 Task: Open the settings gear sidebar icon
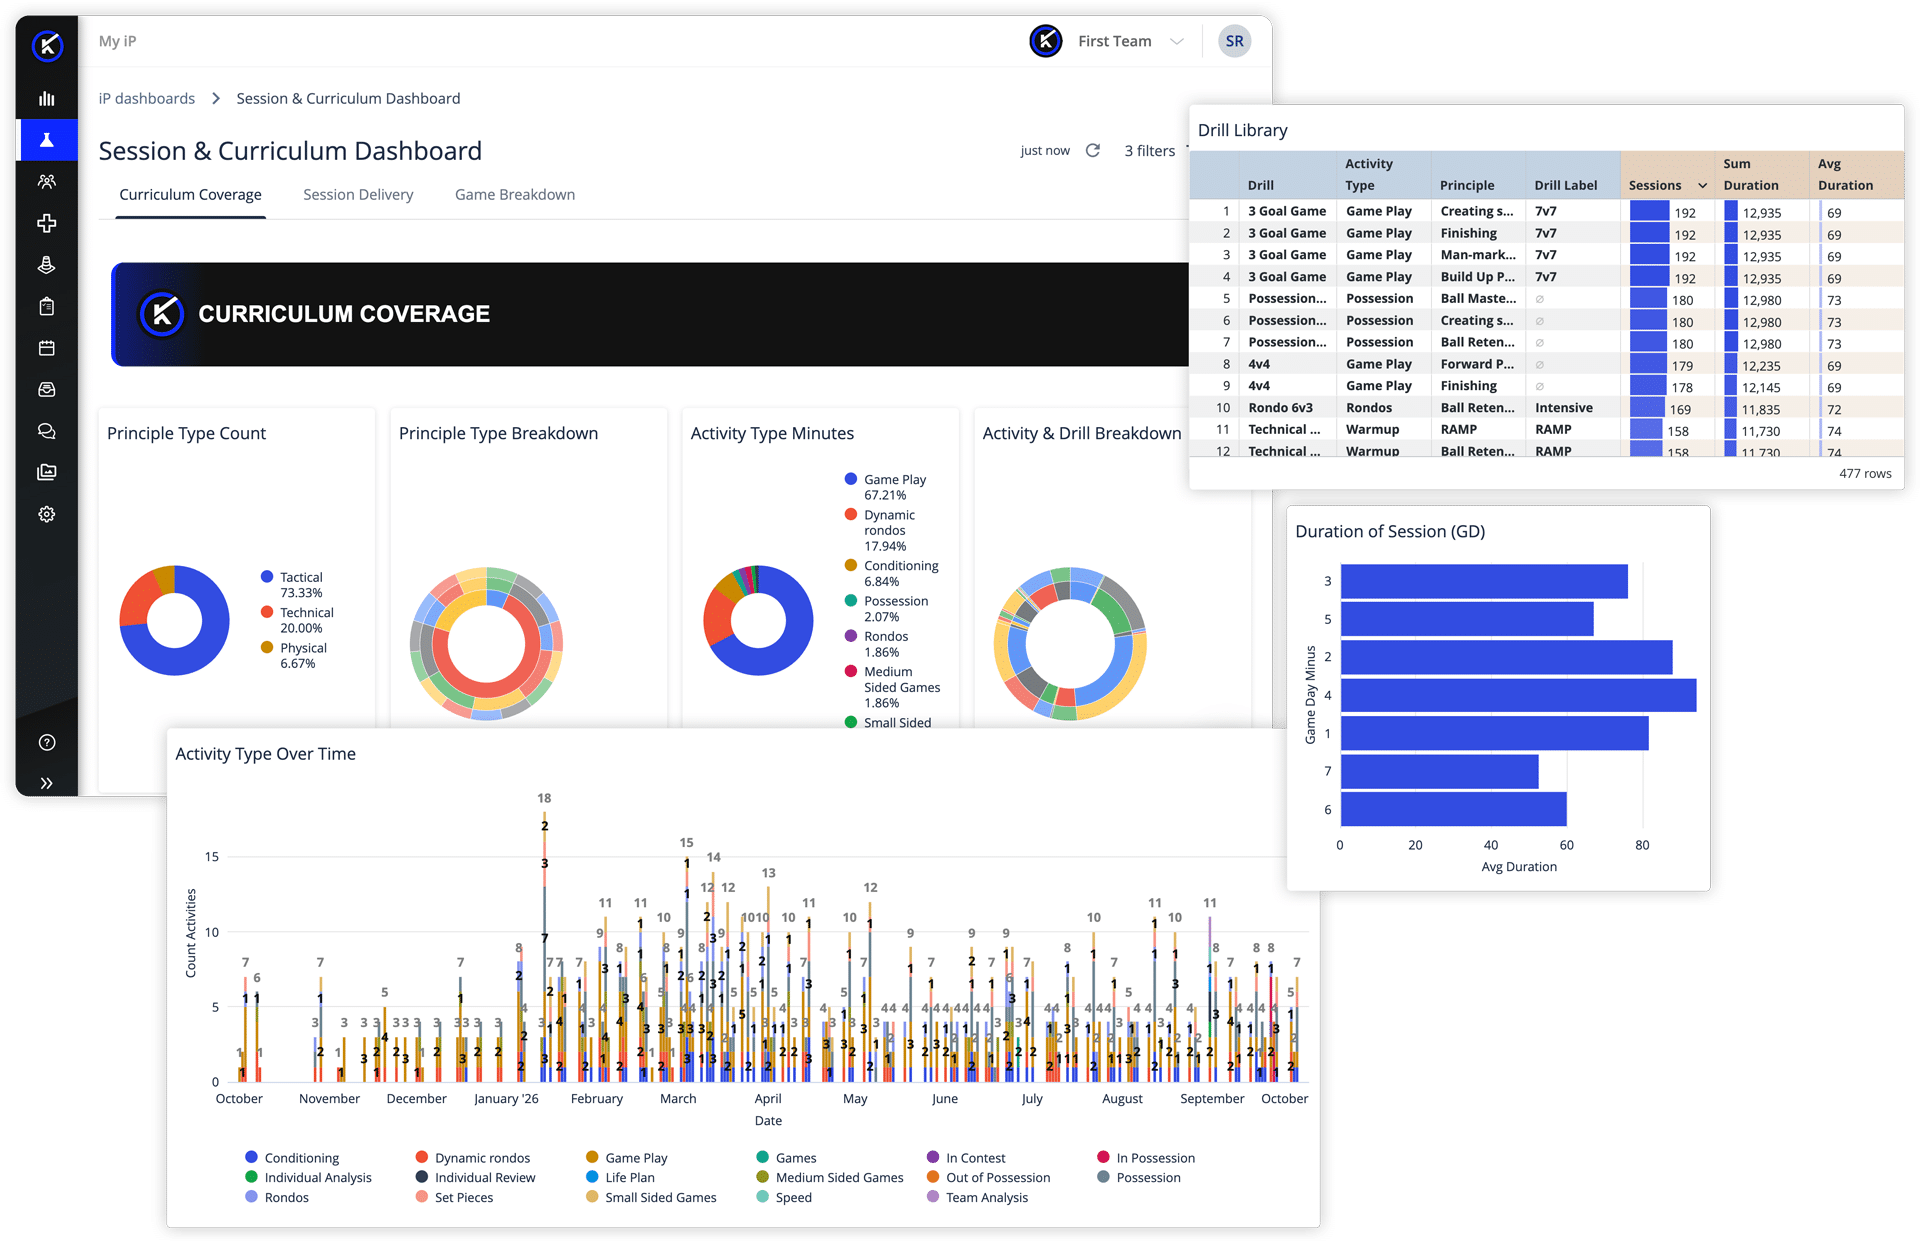click(46, 514)
